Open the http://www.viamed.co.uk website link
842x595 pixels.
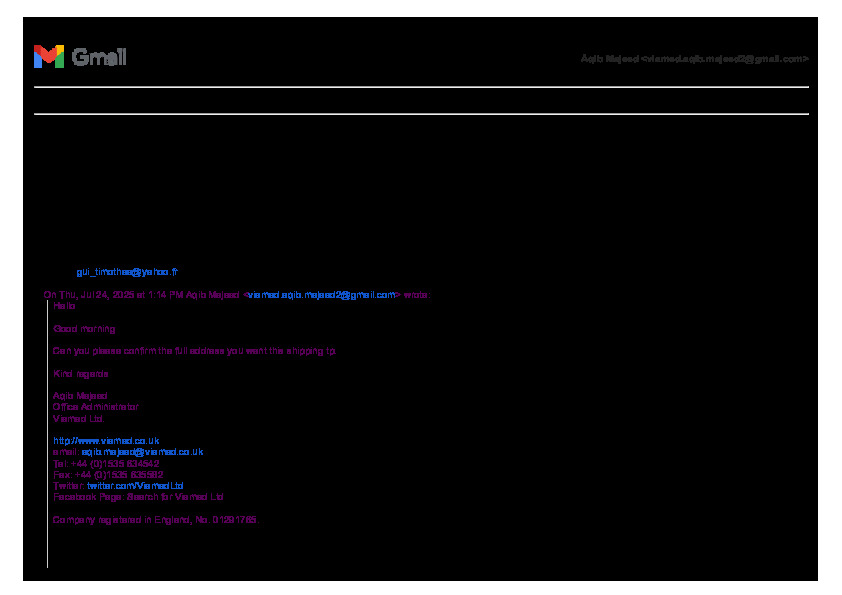point(106,440)
